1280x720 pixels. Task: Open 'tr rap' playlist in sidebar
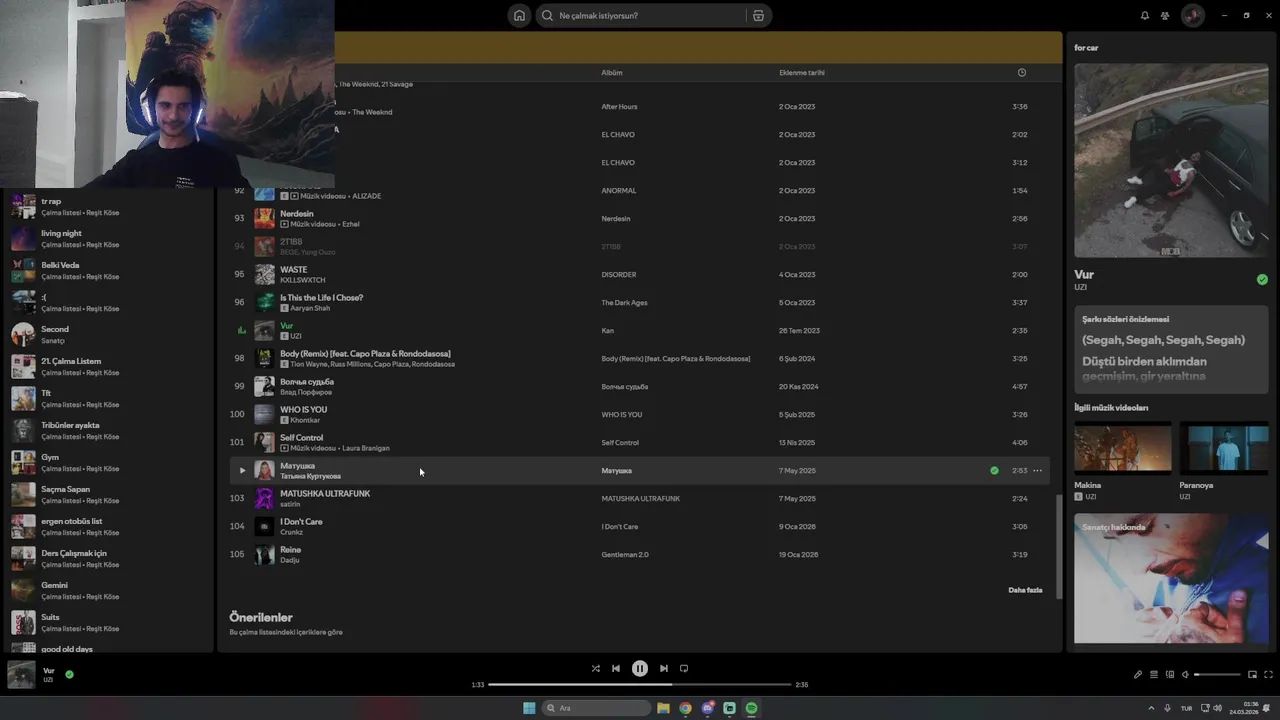click(107, 207)
